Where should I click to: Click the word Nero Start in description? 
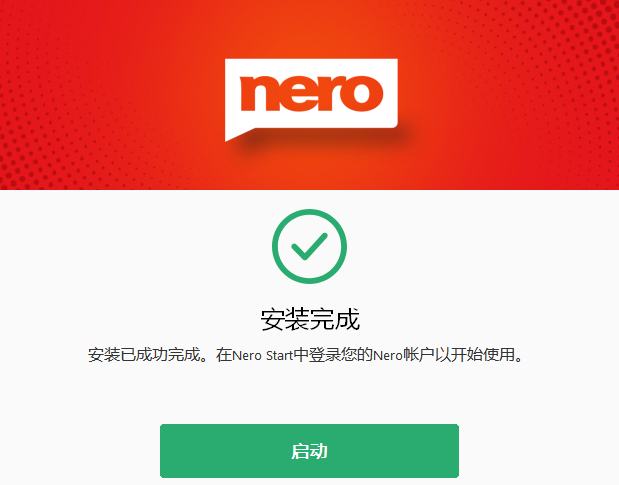click(x=263, y=355)
